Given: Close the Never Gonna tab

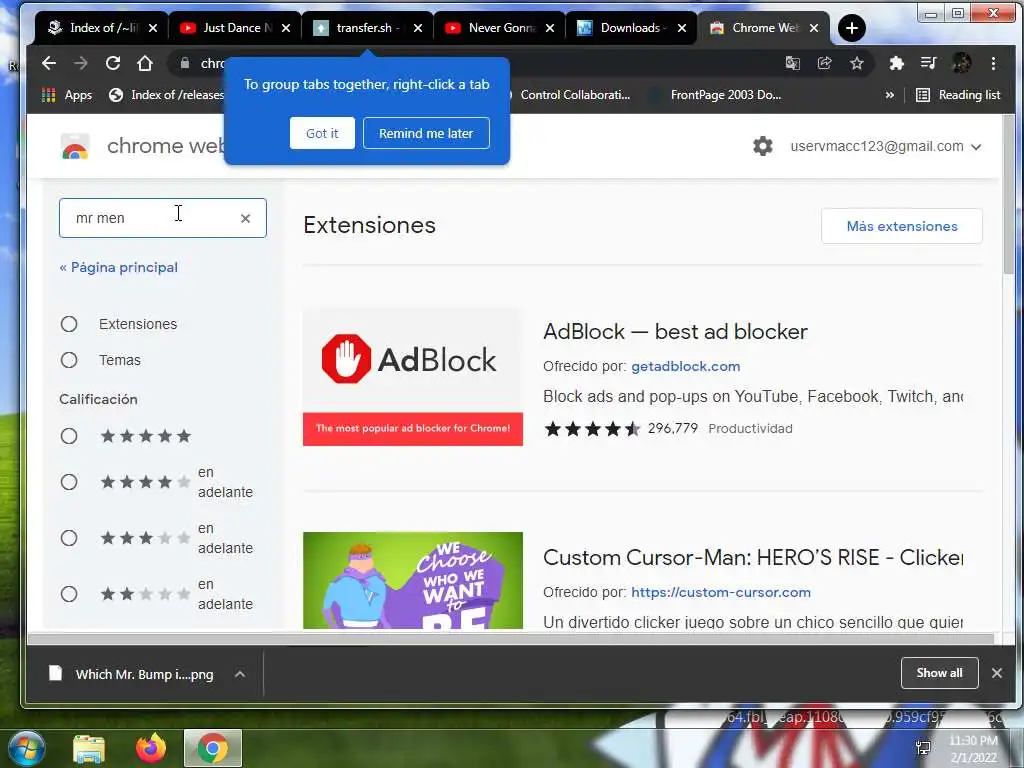Looking at the screenshot, I should tap(550, 28).
